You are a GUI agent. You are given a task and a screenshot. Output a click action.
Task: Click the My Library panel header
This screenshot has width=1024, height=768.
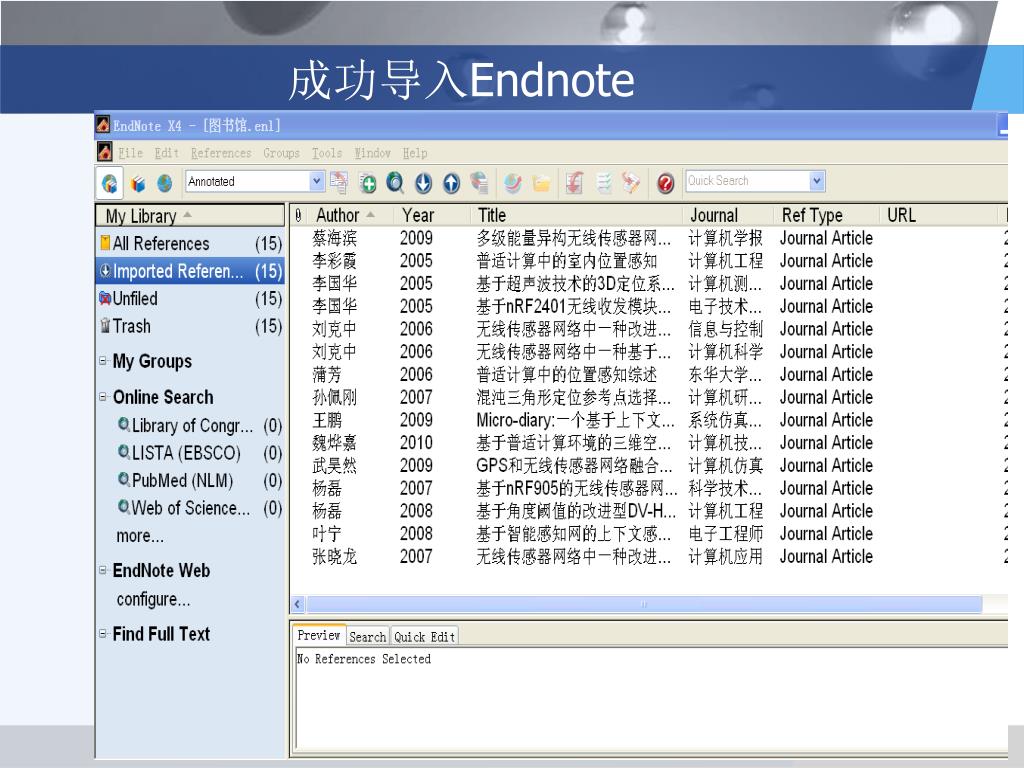pyautogui.click(x=190, y=216)
